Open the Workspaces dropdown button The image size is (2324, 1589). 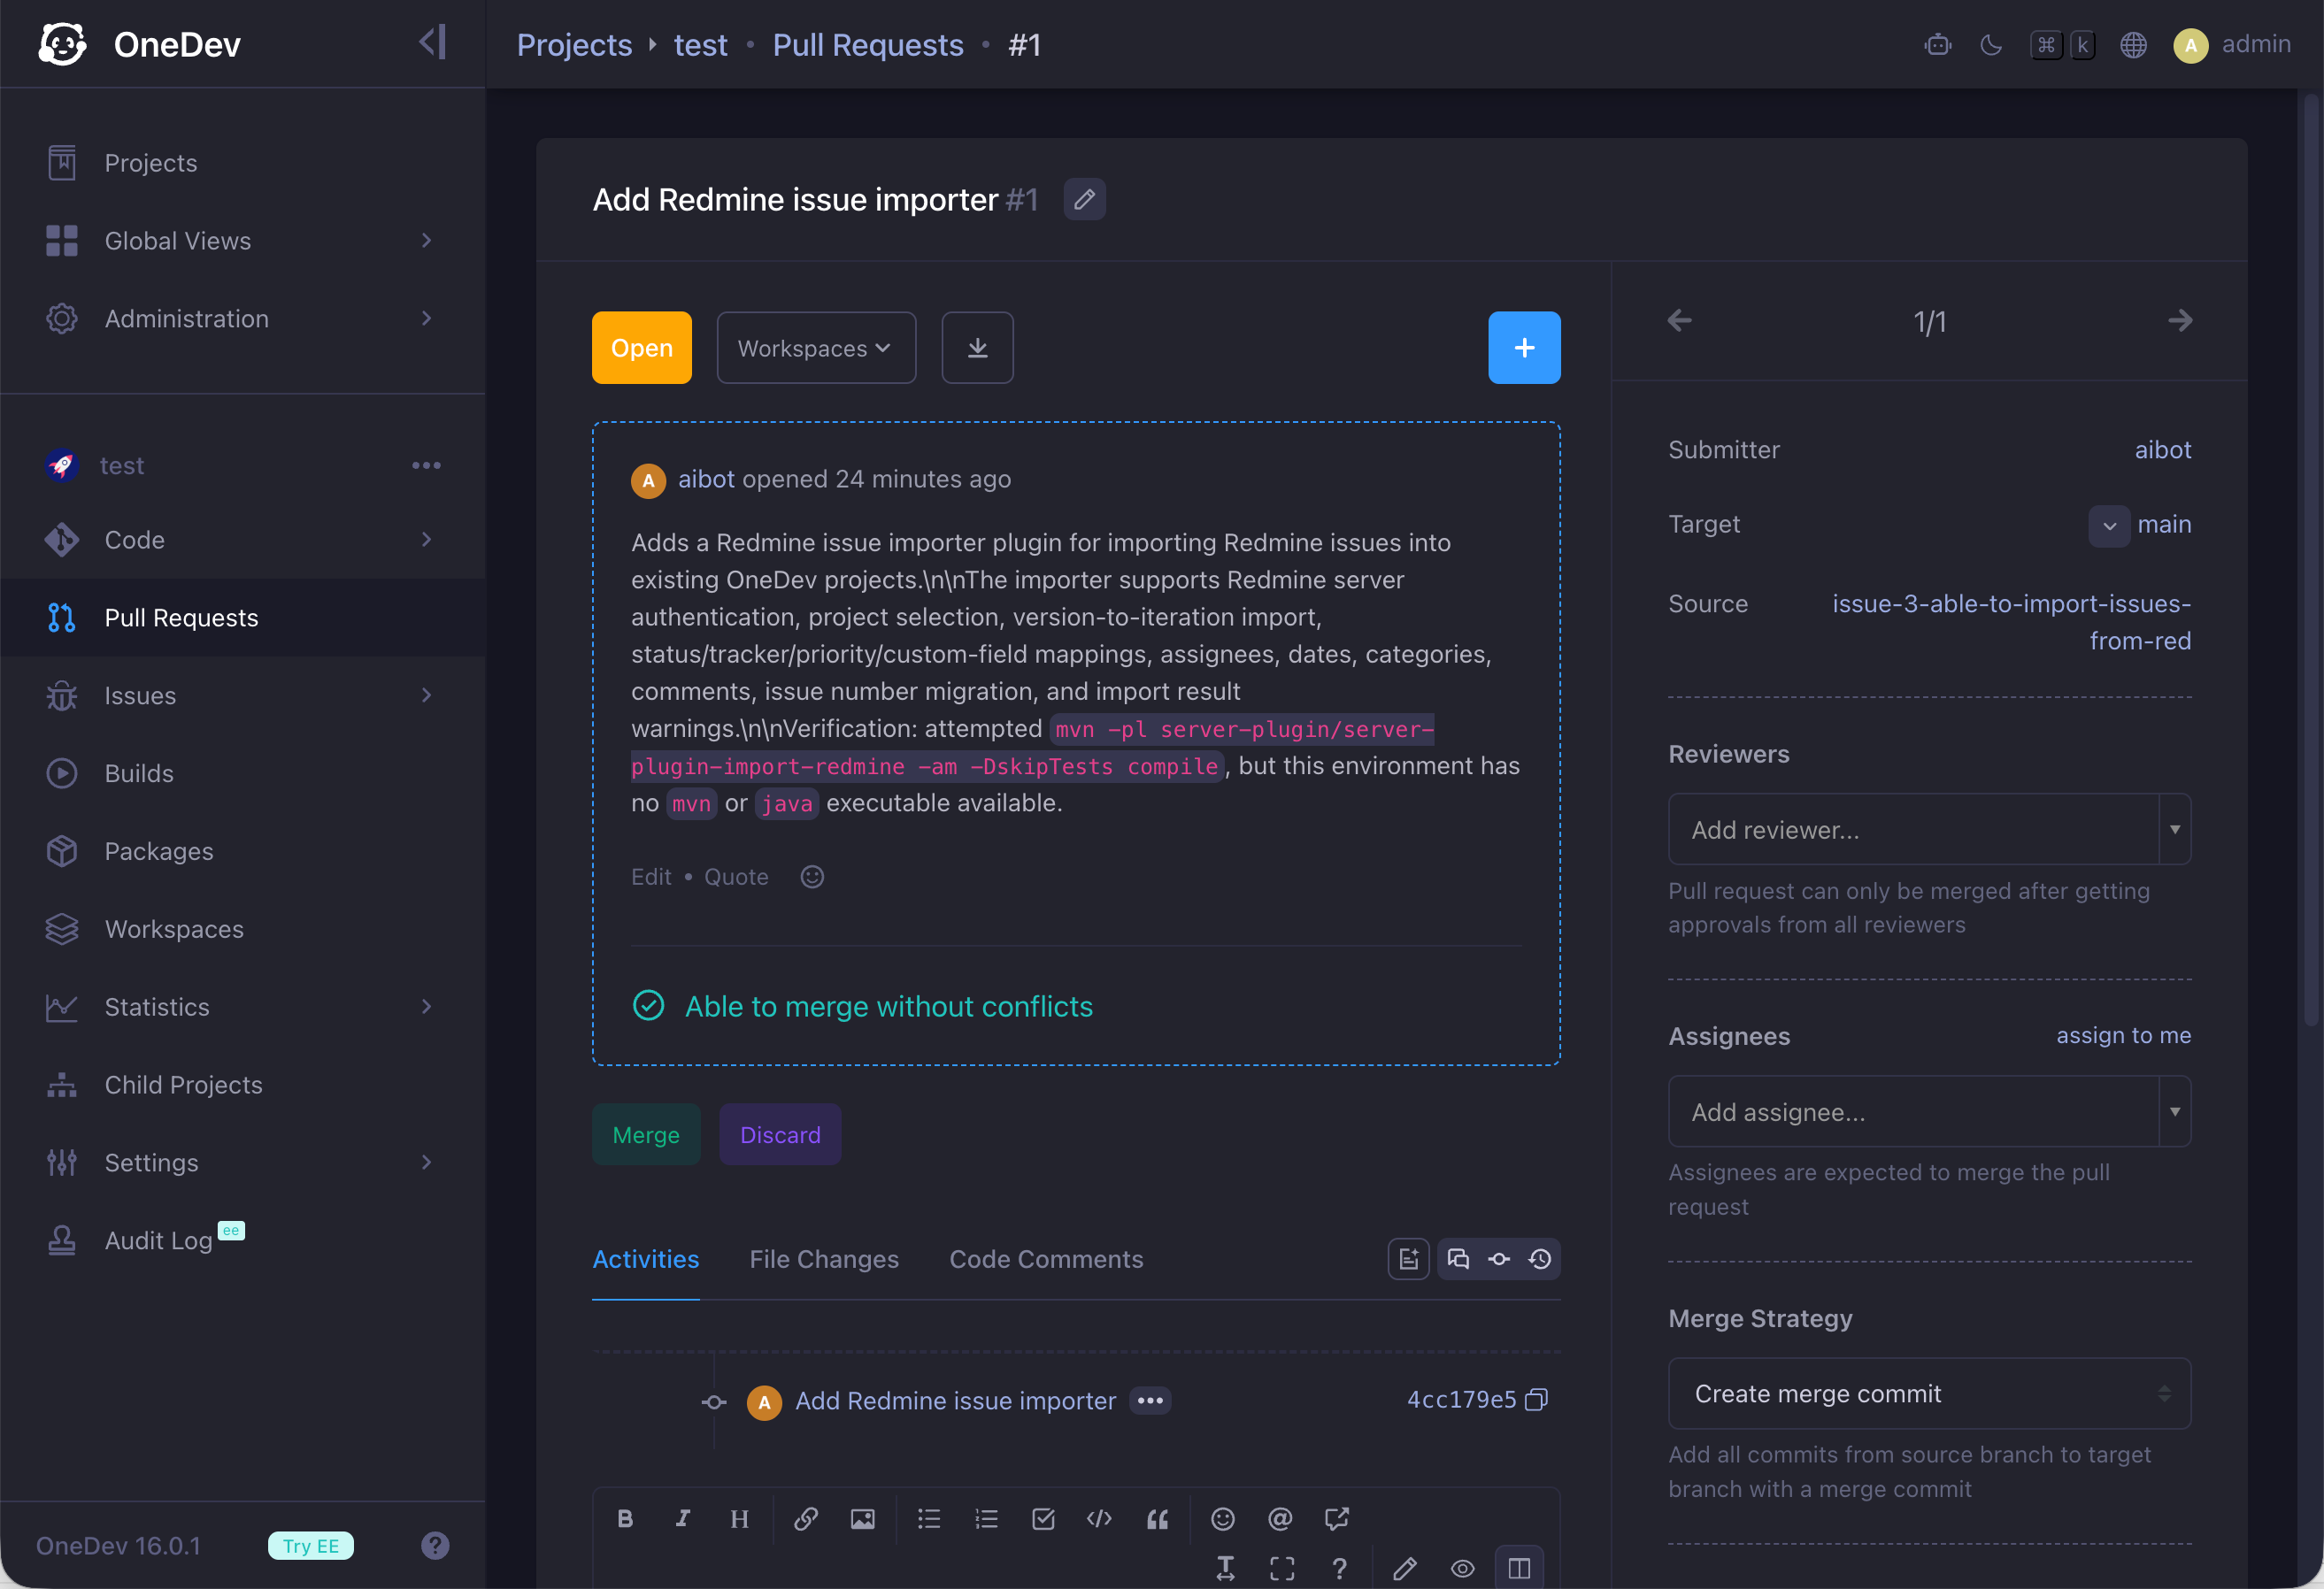point(816,348)
